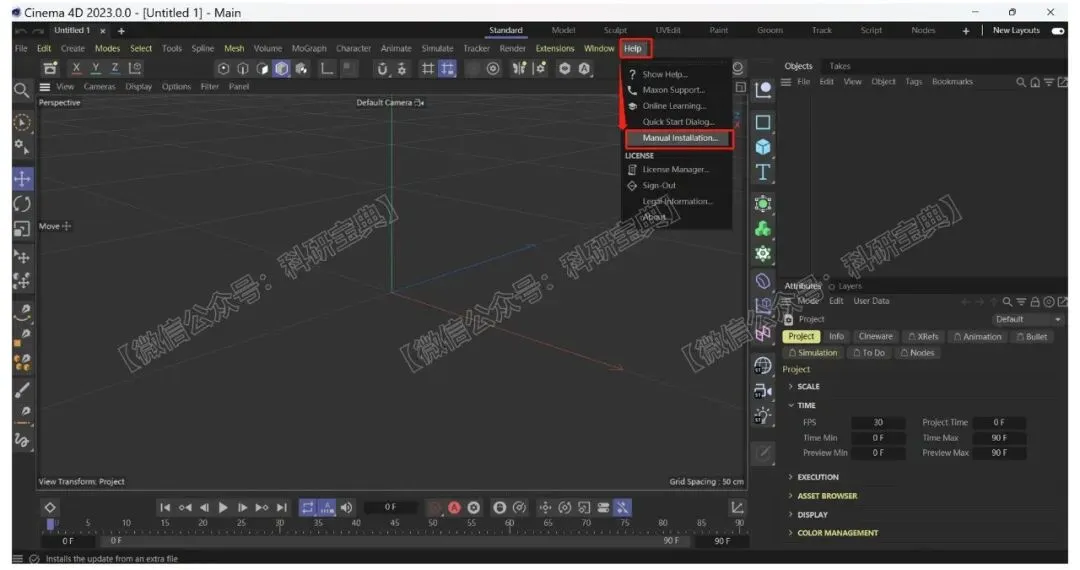Toggle the New Layouts switch
The height and width of the screenshot is (570, 1080).
click(1058, 30)
